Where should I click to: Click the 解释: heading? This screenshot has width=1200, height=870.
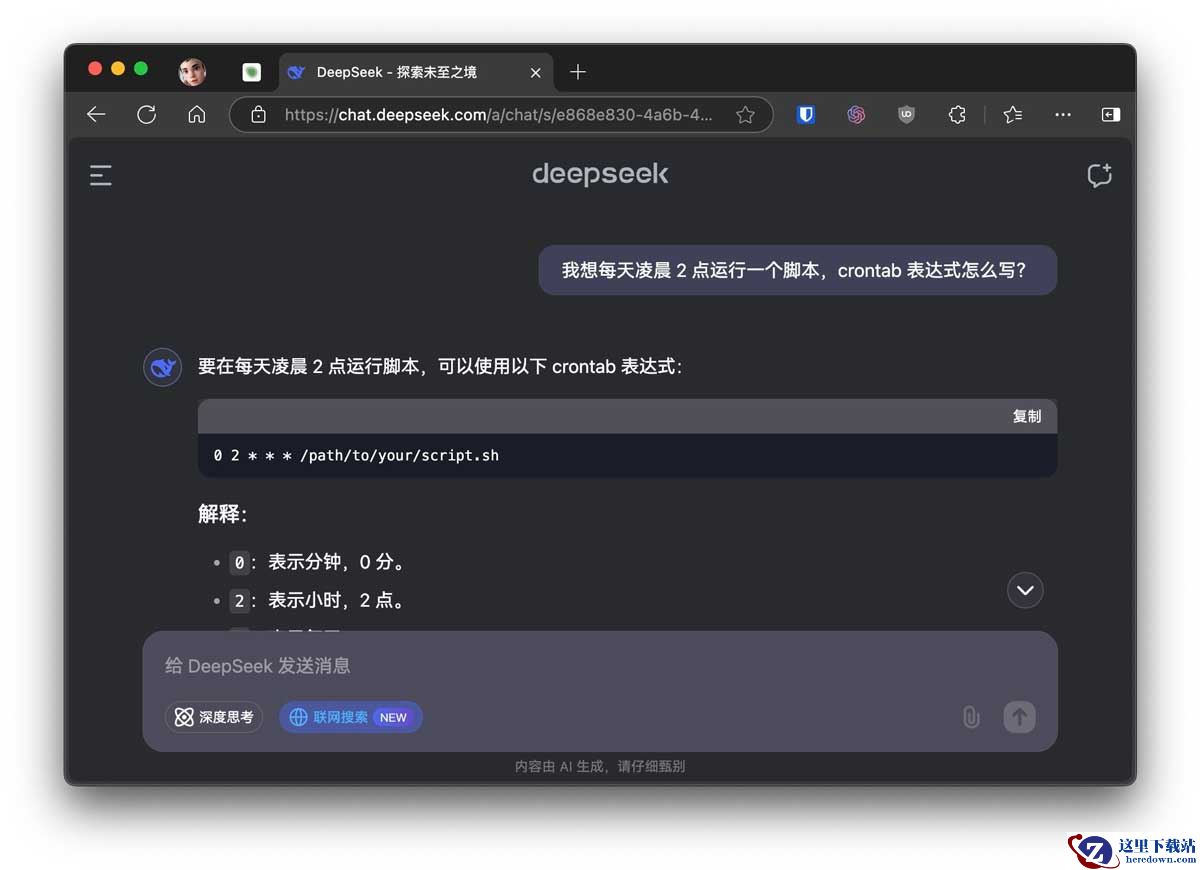pos(222,514)
